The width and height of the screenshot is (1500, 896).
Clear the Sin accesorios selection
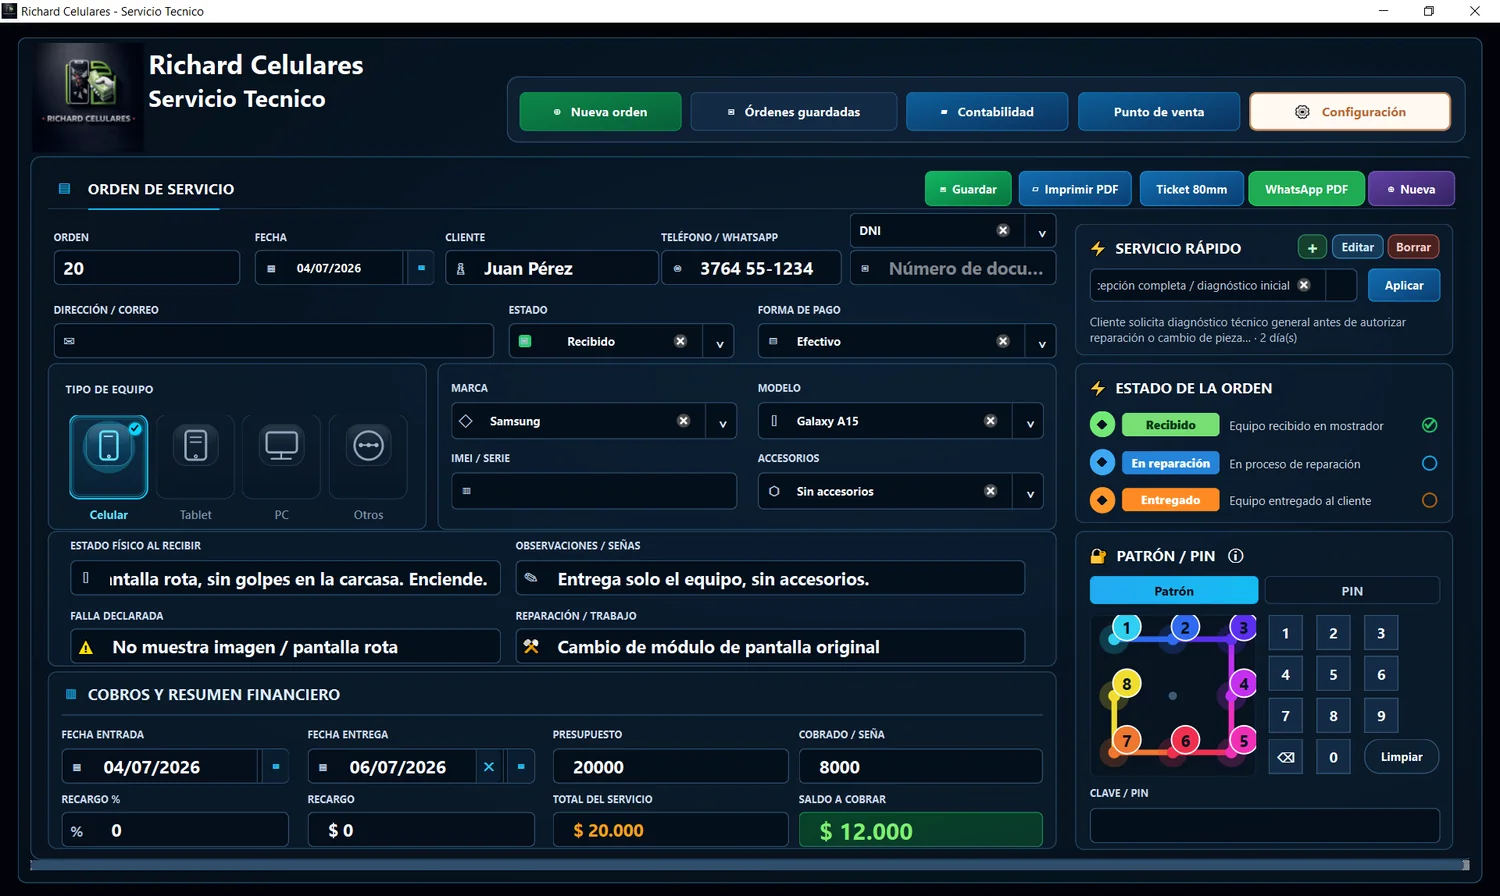coord(990,491)
